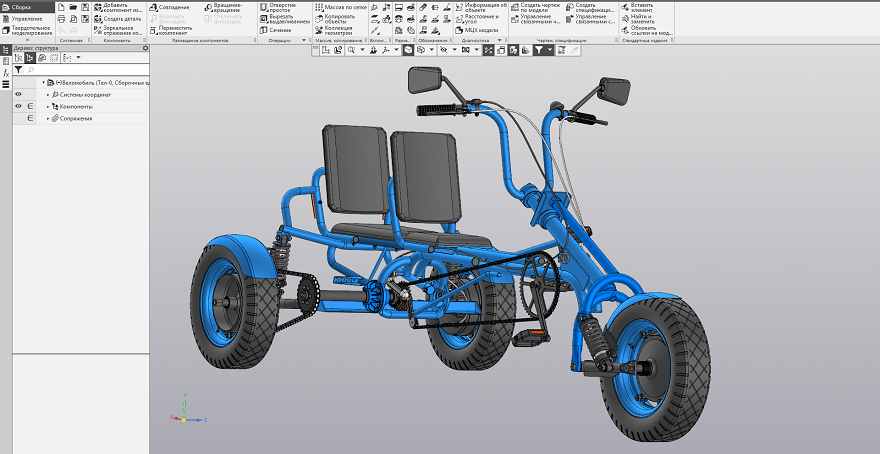Open the МЦХ модели diagnostics tool

tap(481, 30)
